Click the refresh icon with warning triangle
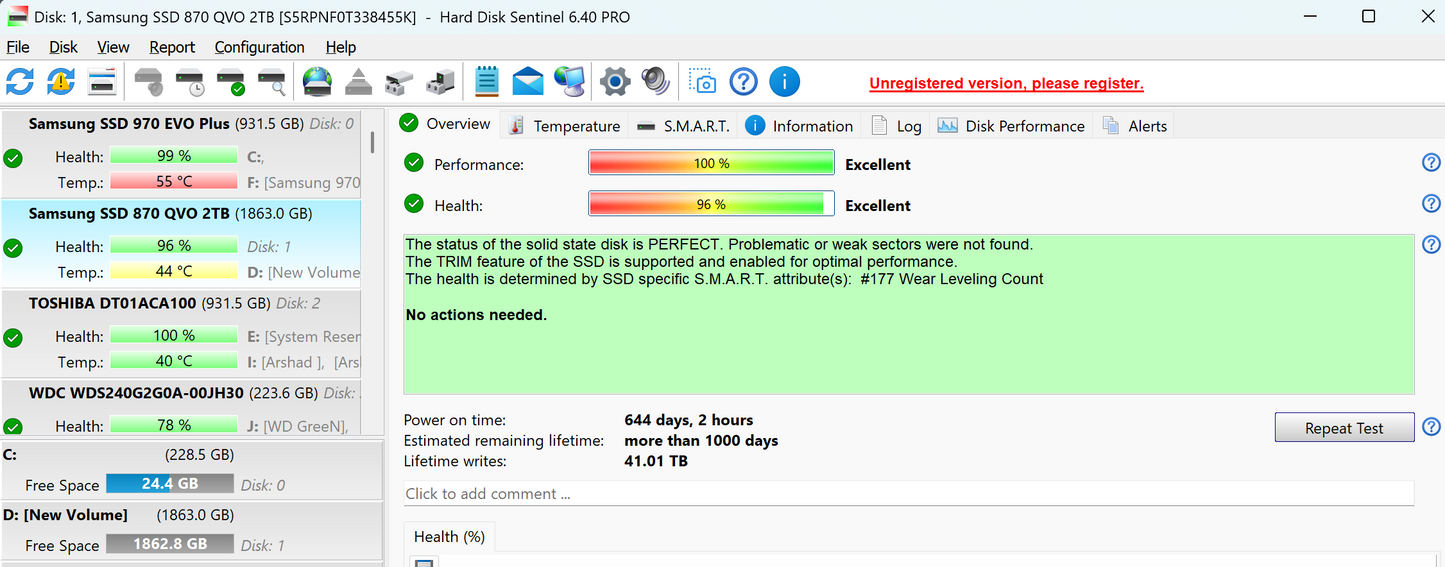Screen dimensions: 1445x567 pyautogui.click(x=61, y=82)
